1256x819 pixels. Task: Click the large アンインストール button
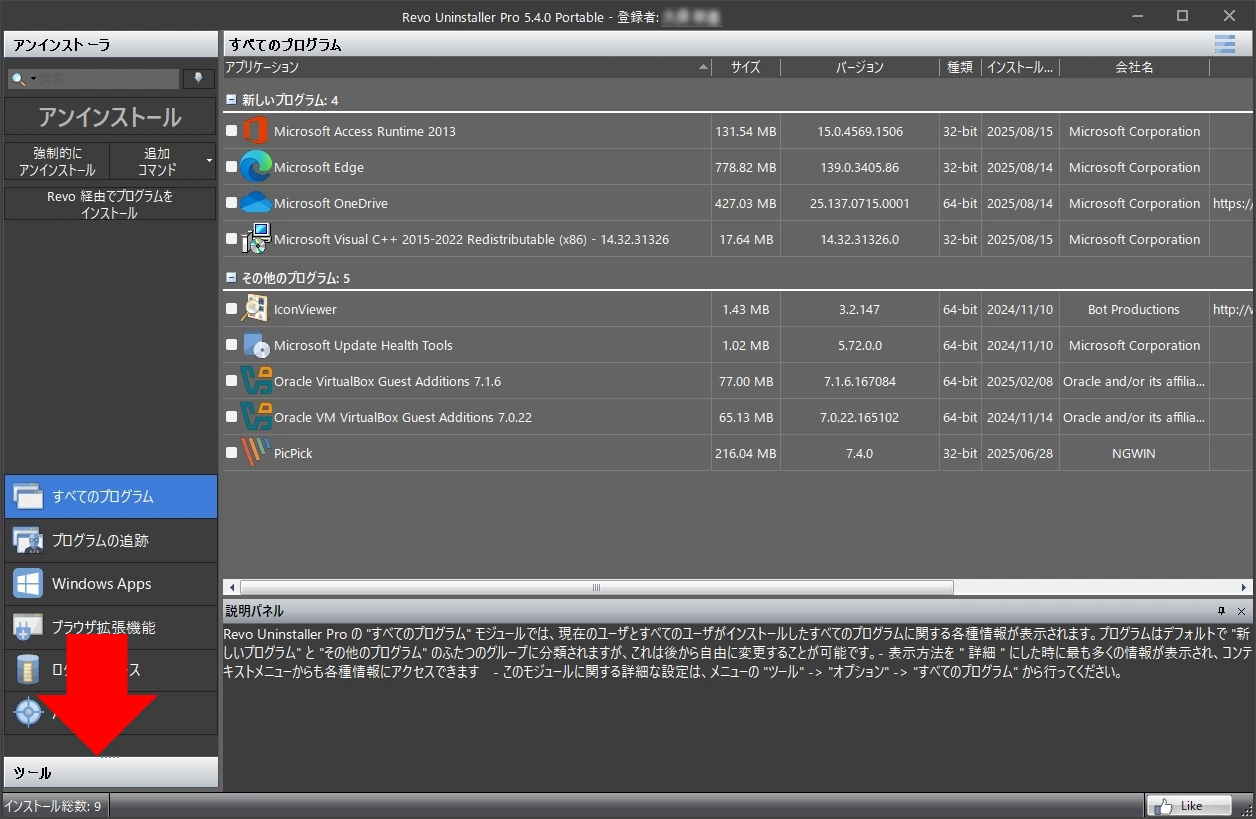click(110, 117)
